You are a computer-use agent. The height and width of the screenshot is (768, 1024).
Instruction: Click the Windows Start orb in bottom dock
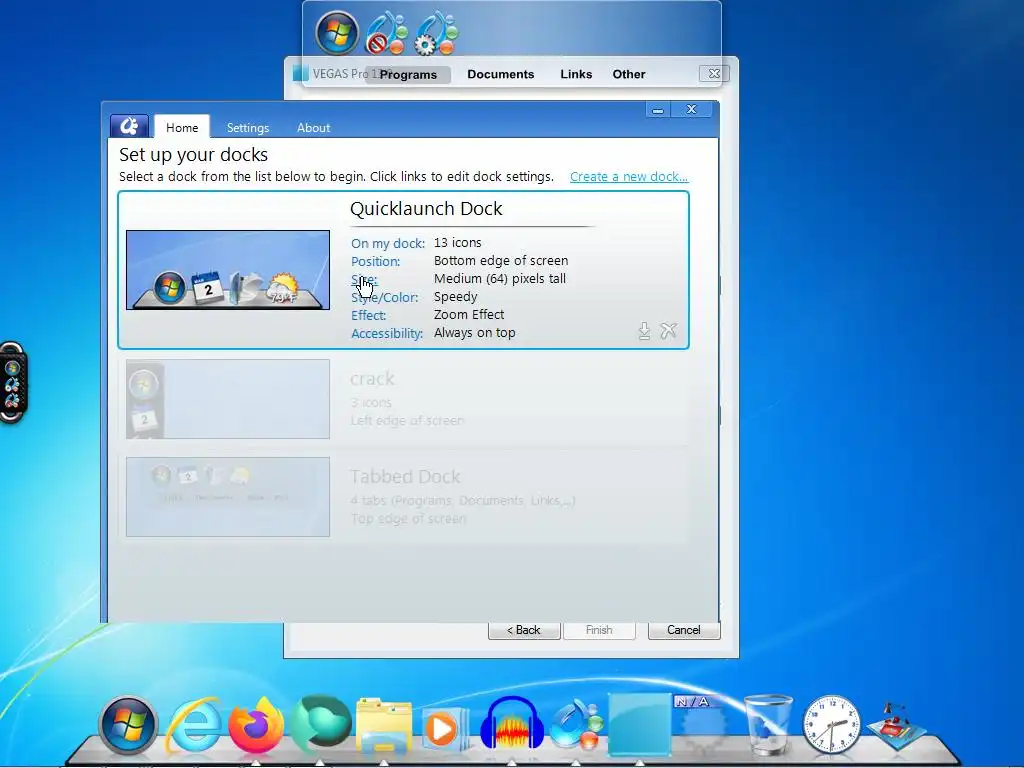point(128,724)
